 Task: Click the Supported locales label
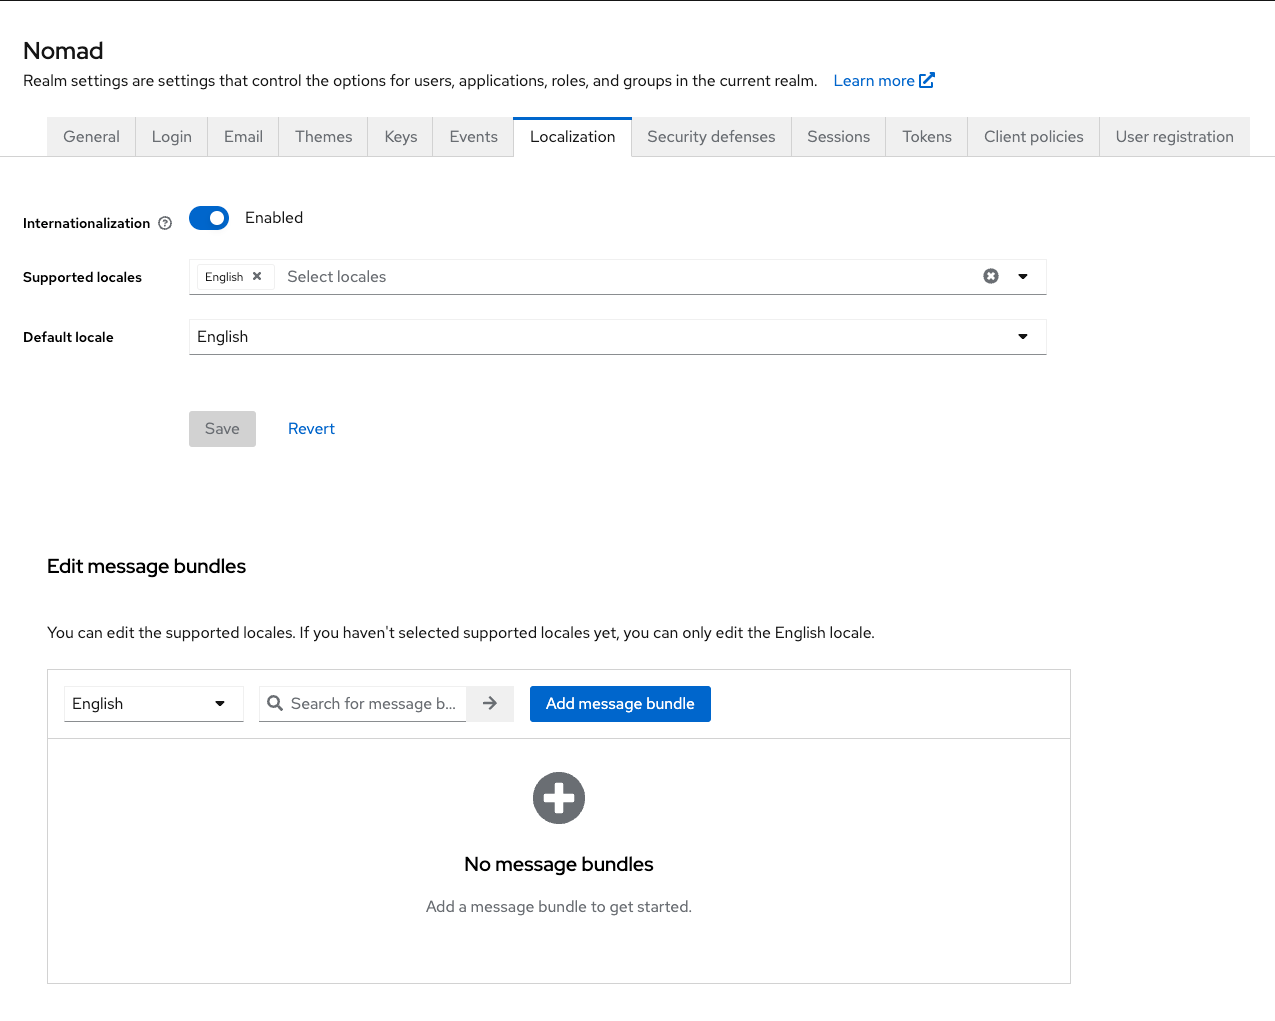coord(82,277)
